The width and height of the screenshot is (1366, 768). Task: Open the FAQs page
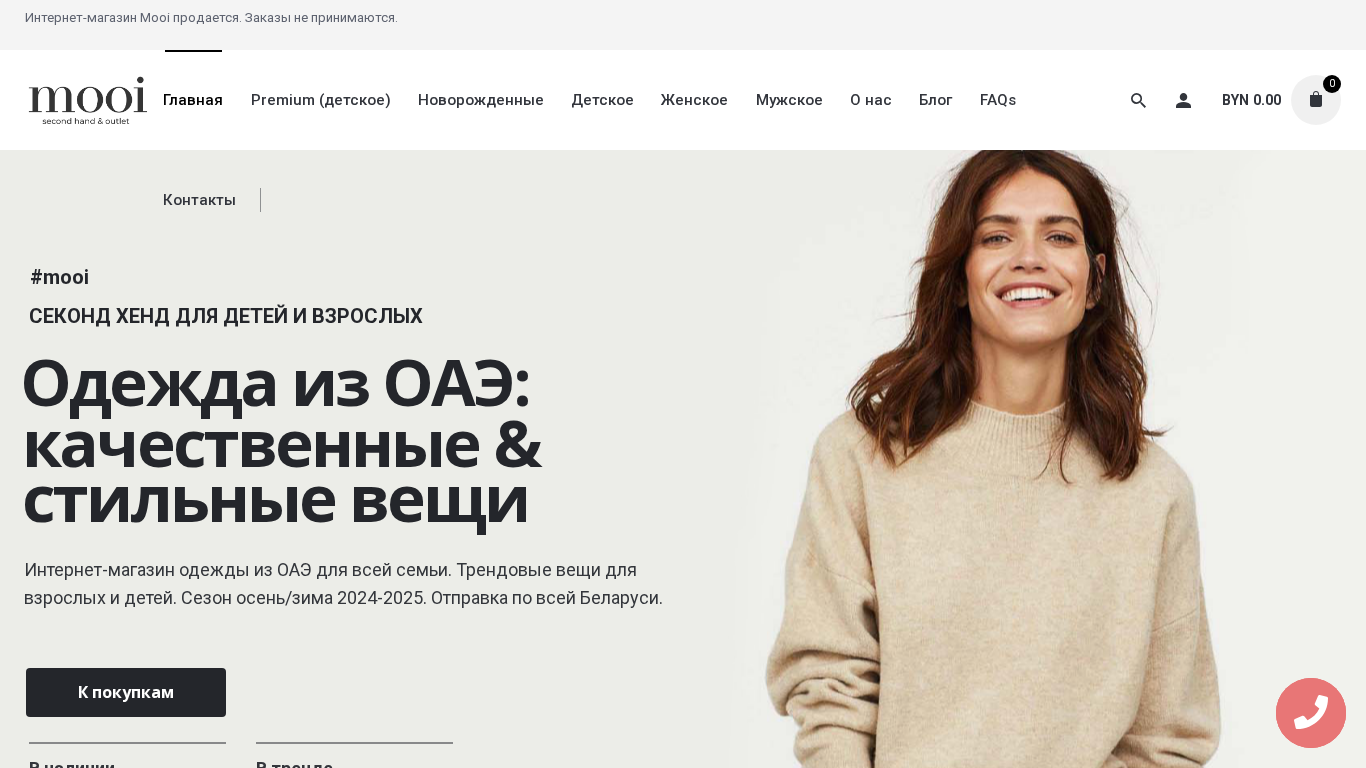tap(998, 100)
